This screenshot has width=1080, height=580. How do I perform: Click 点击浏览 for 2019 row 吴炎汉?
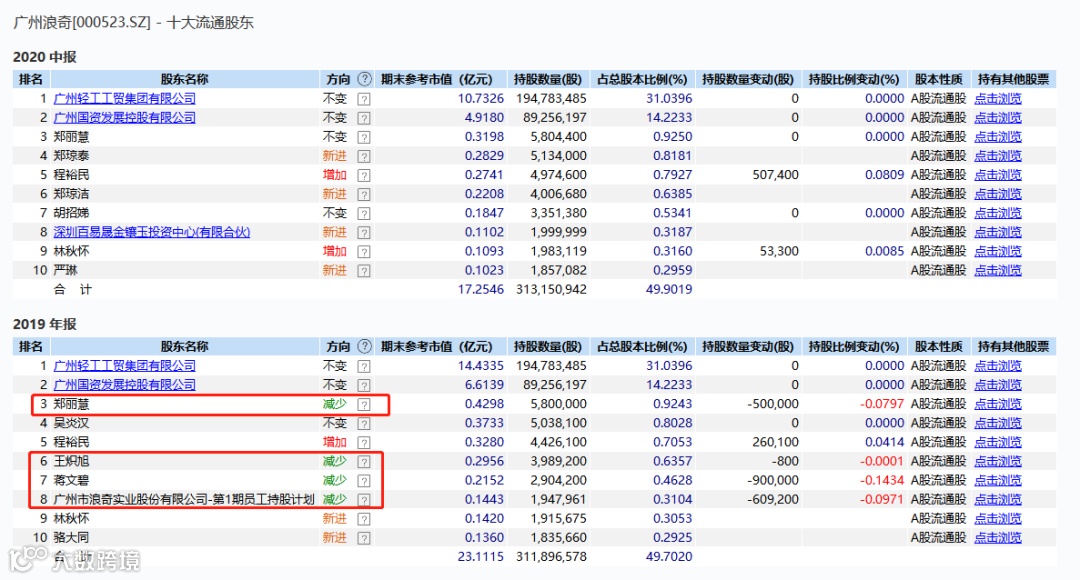tap(998, 423)
